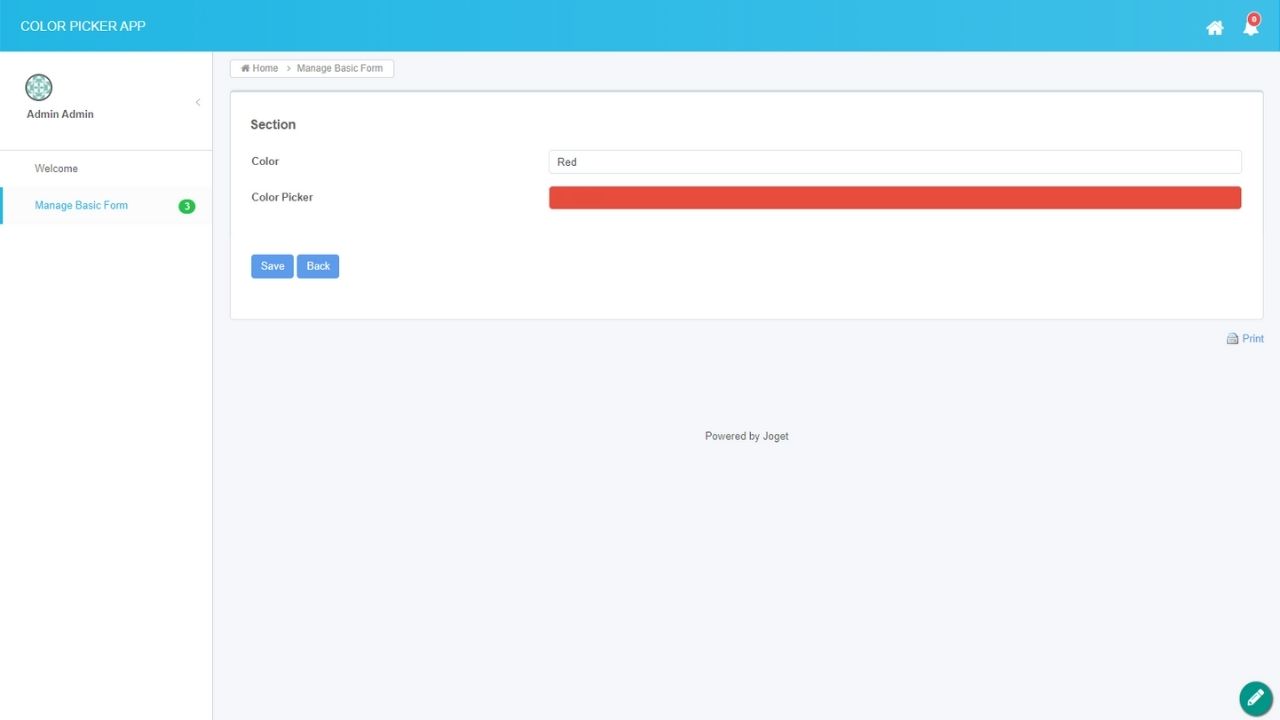The image size is (1280, 720).
Task: Open the Home icon in header
Action: (1215, 28)
